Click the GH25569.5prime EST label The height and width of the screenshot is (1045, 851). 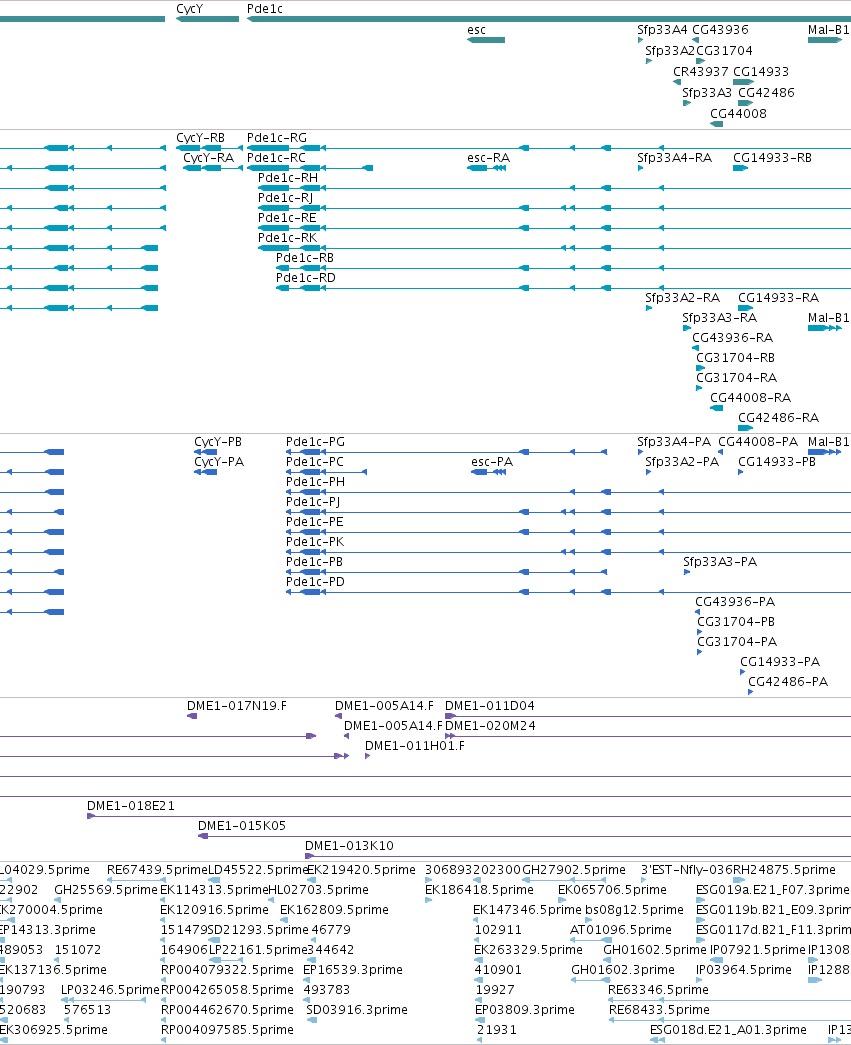pyautogui.click(x=106, y=889)
